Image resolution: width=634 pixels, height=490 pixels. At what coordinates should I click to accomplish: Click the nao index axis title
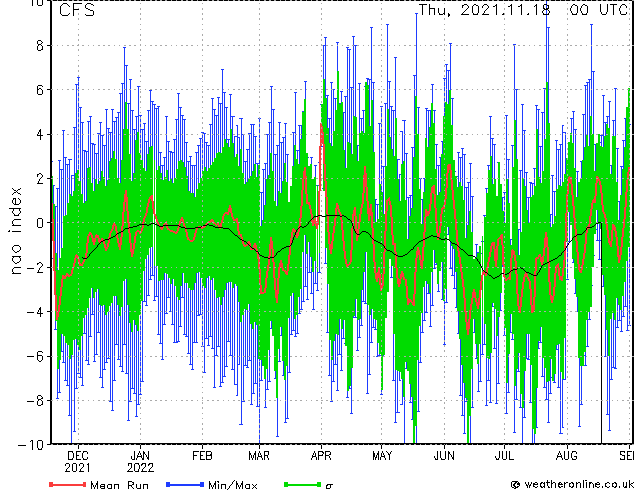[15, 231]
